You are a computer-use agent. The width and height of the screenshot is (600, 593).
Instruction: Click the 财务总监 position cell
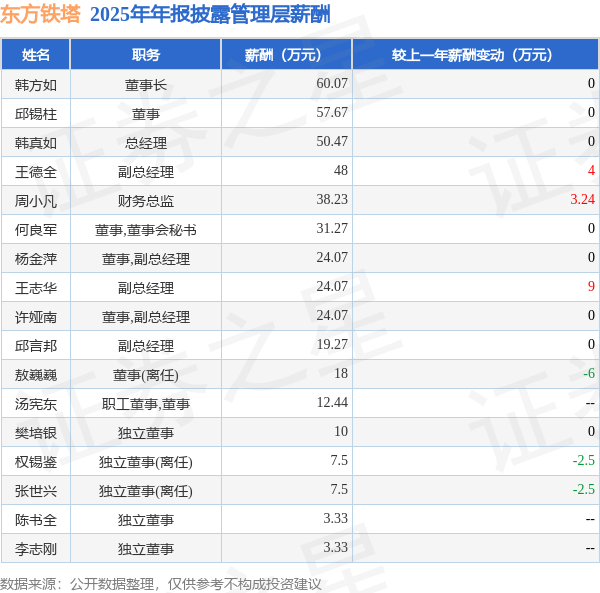pos(146,201)
